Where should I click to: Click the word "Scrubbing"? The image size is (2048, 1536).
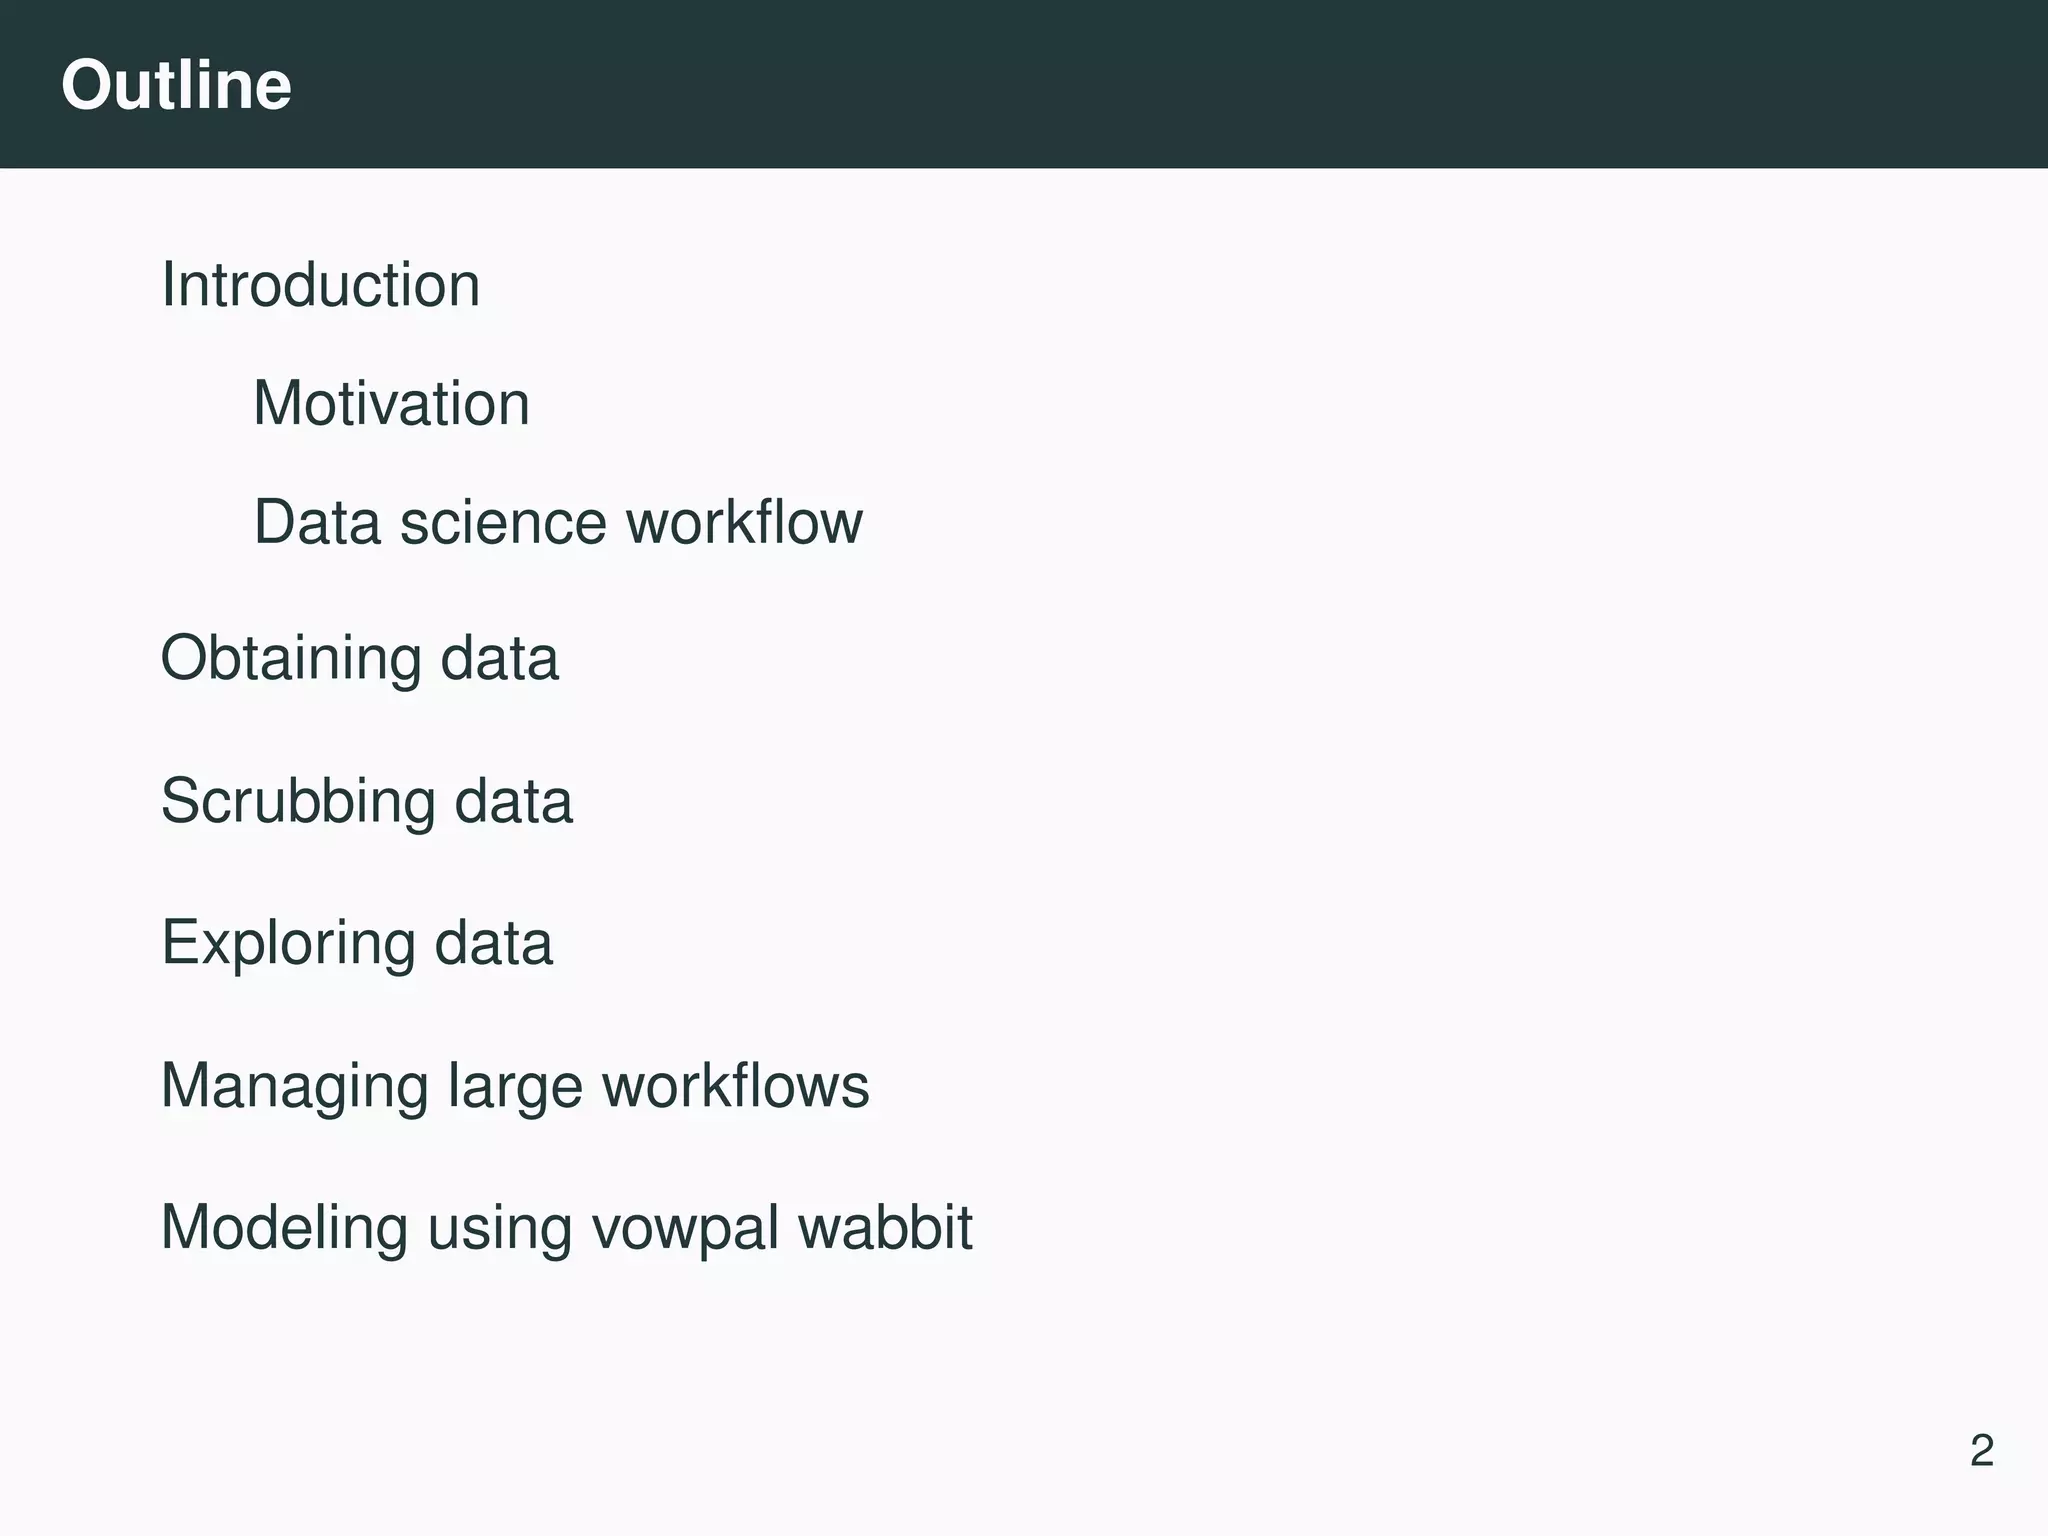pyautogui.click(x=298, y=802)
